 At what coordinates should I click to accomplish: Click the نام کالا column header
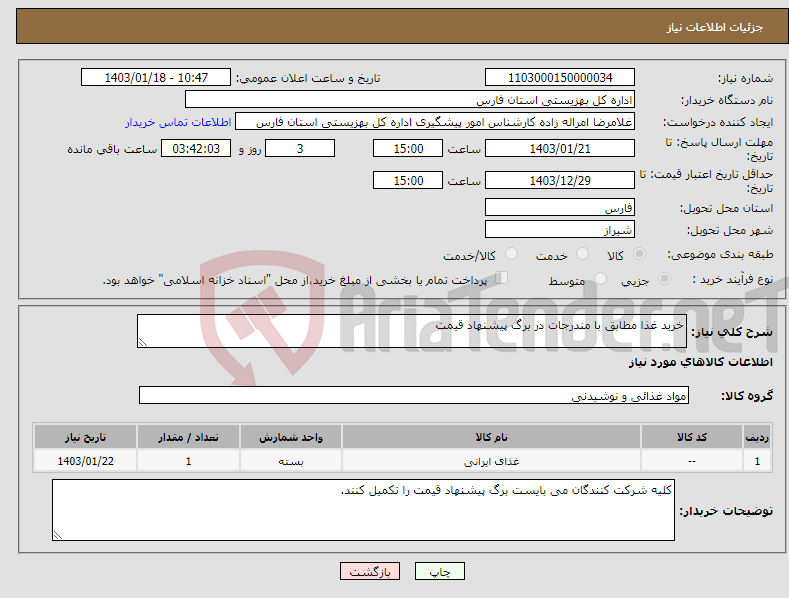492,437
